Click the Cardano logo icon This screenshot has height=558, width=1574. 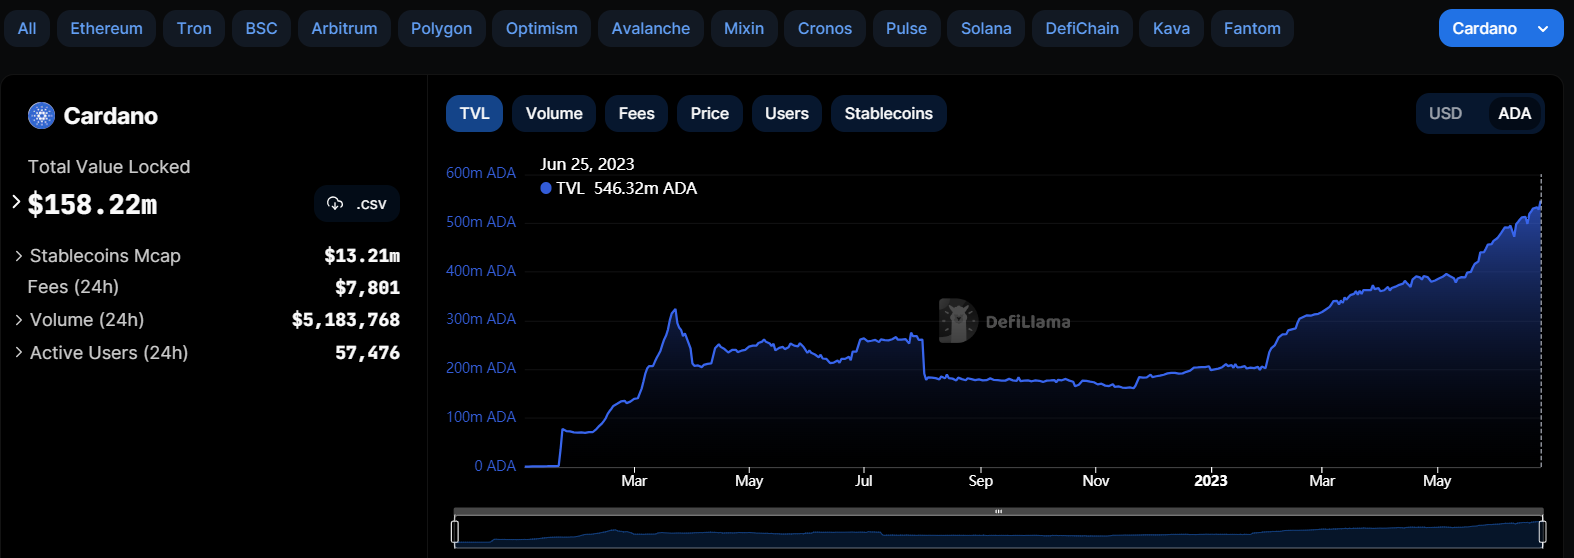41,116
